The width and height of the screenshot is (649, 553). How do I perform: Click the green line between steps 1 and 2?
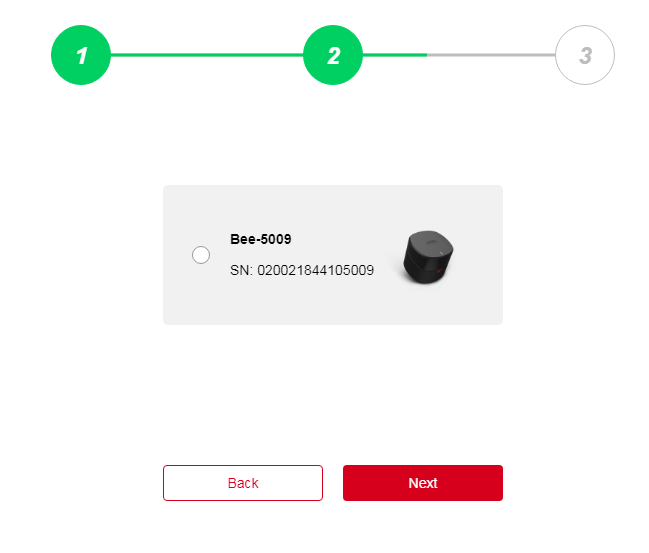(x=207, y=55)
